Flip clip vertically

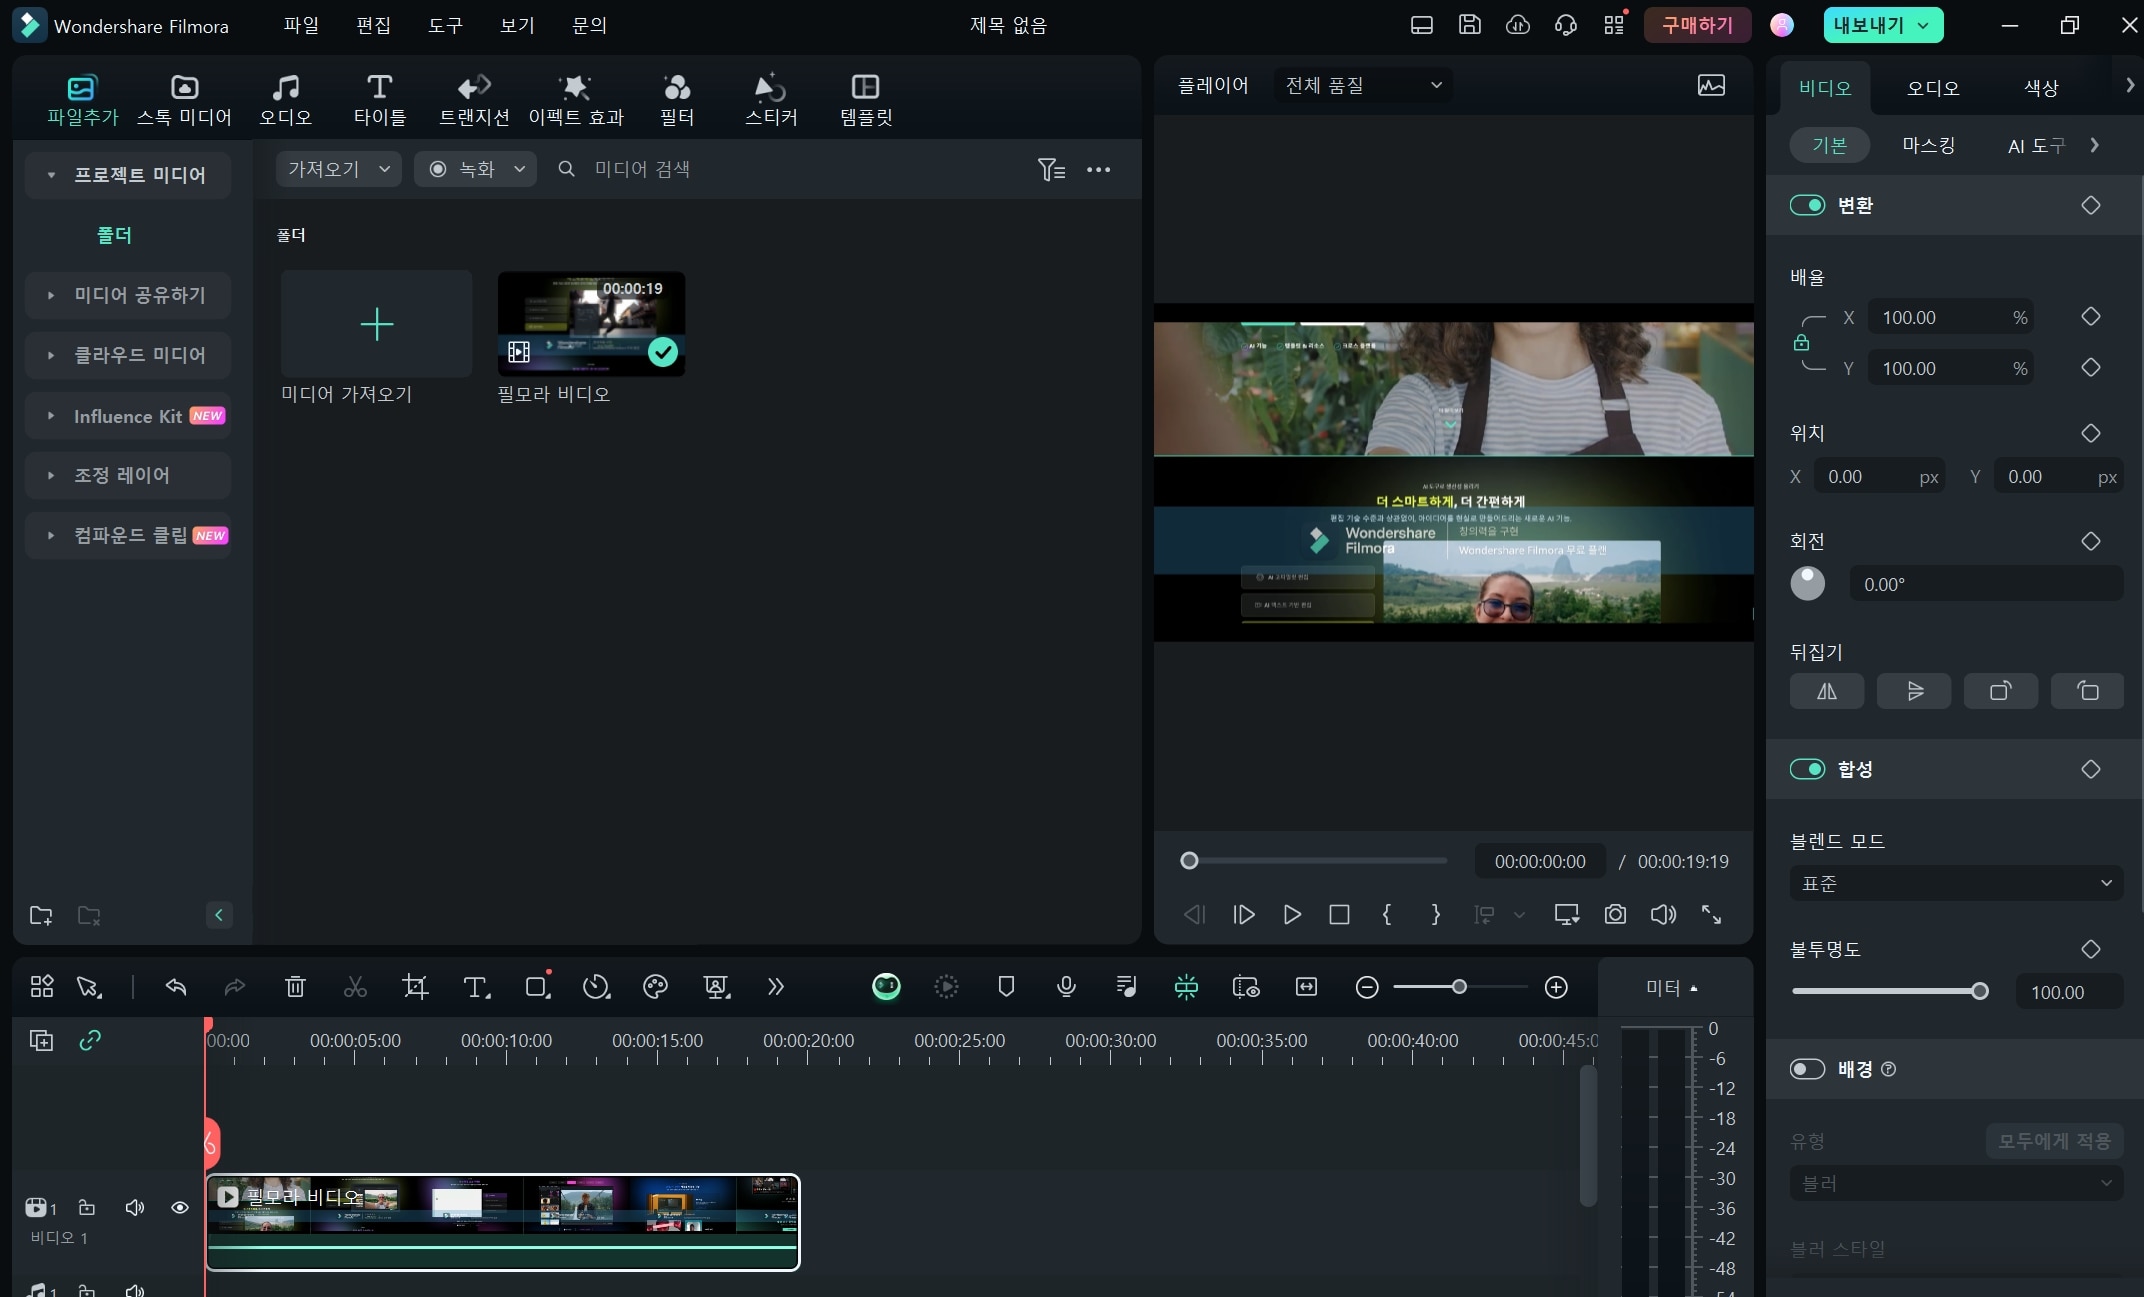[1914, 691]
